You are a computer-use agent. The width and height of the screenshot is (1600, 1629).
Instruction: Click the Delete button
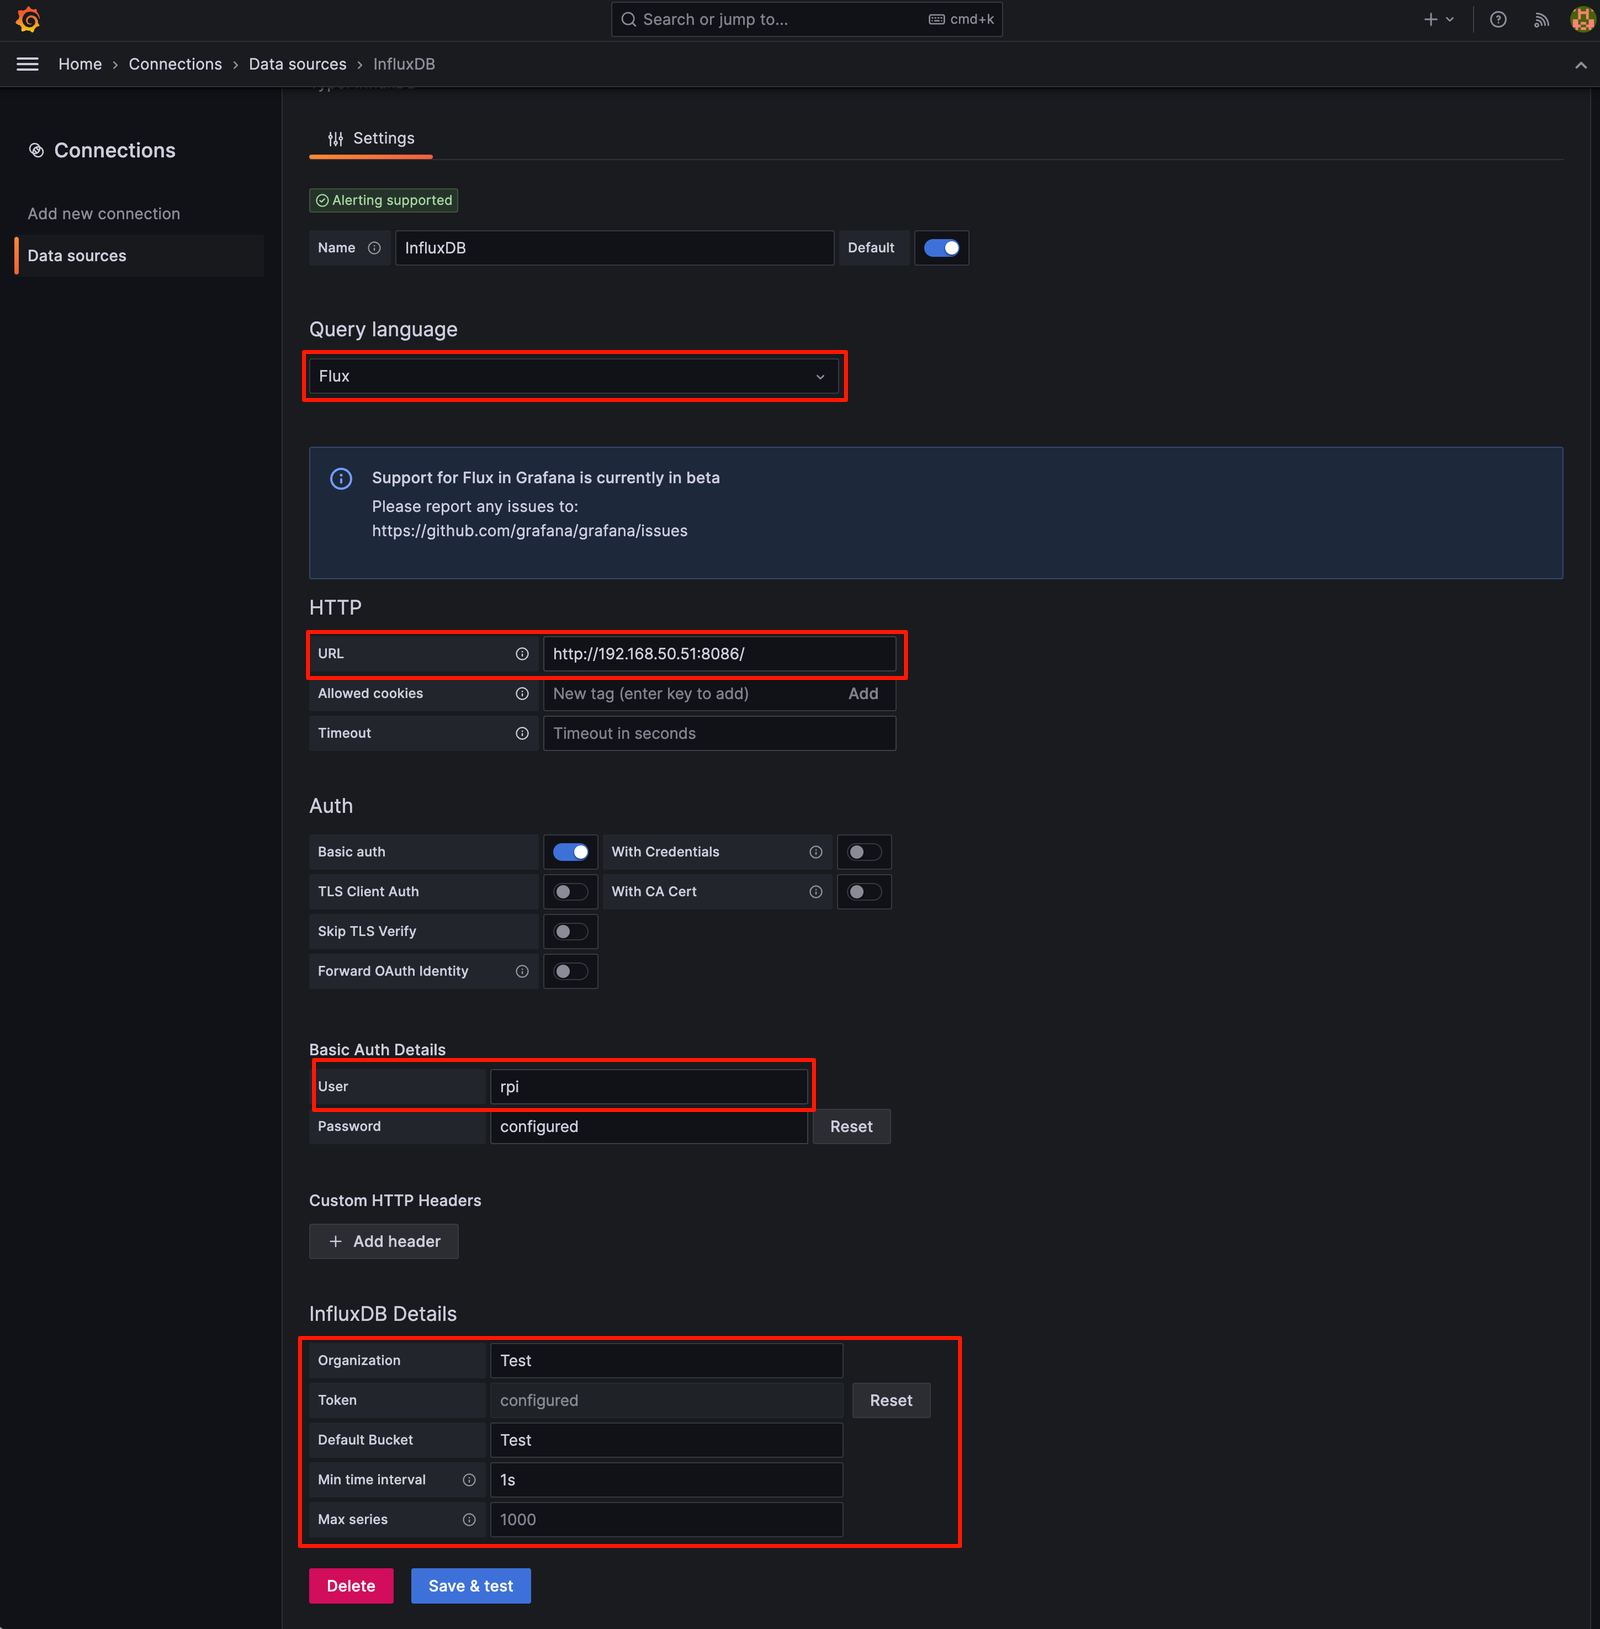coord(351,1586)
